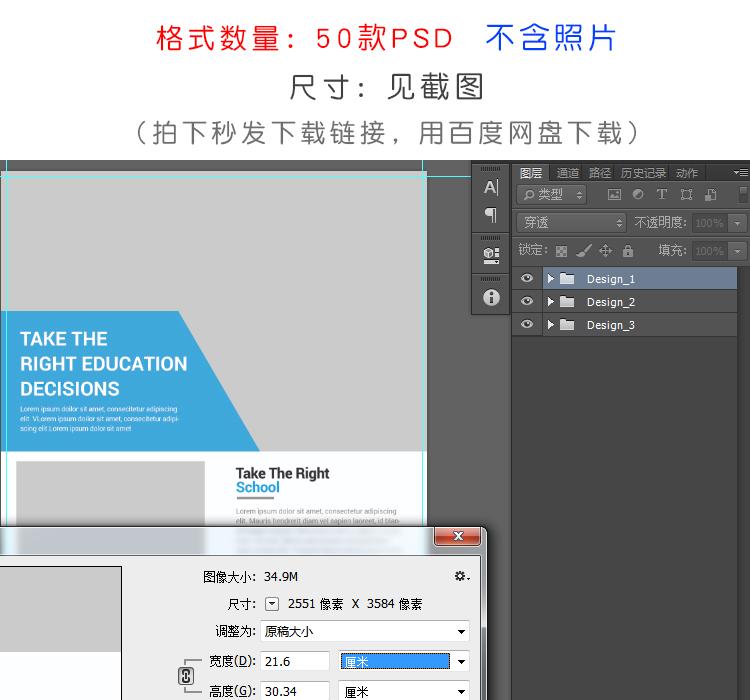Screen dimensions: 750x700
Task: Open the 3D materials panel icon
Action: point(490,255)
